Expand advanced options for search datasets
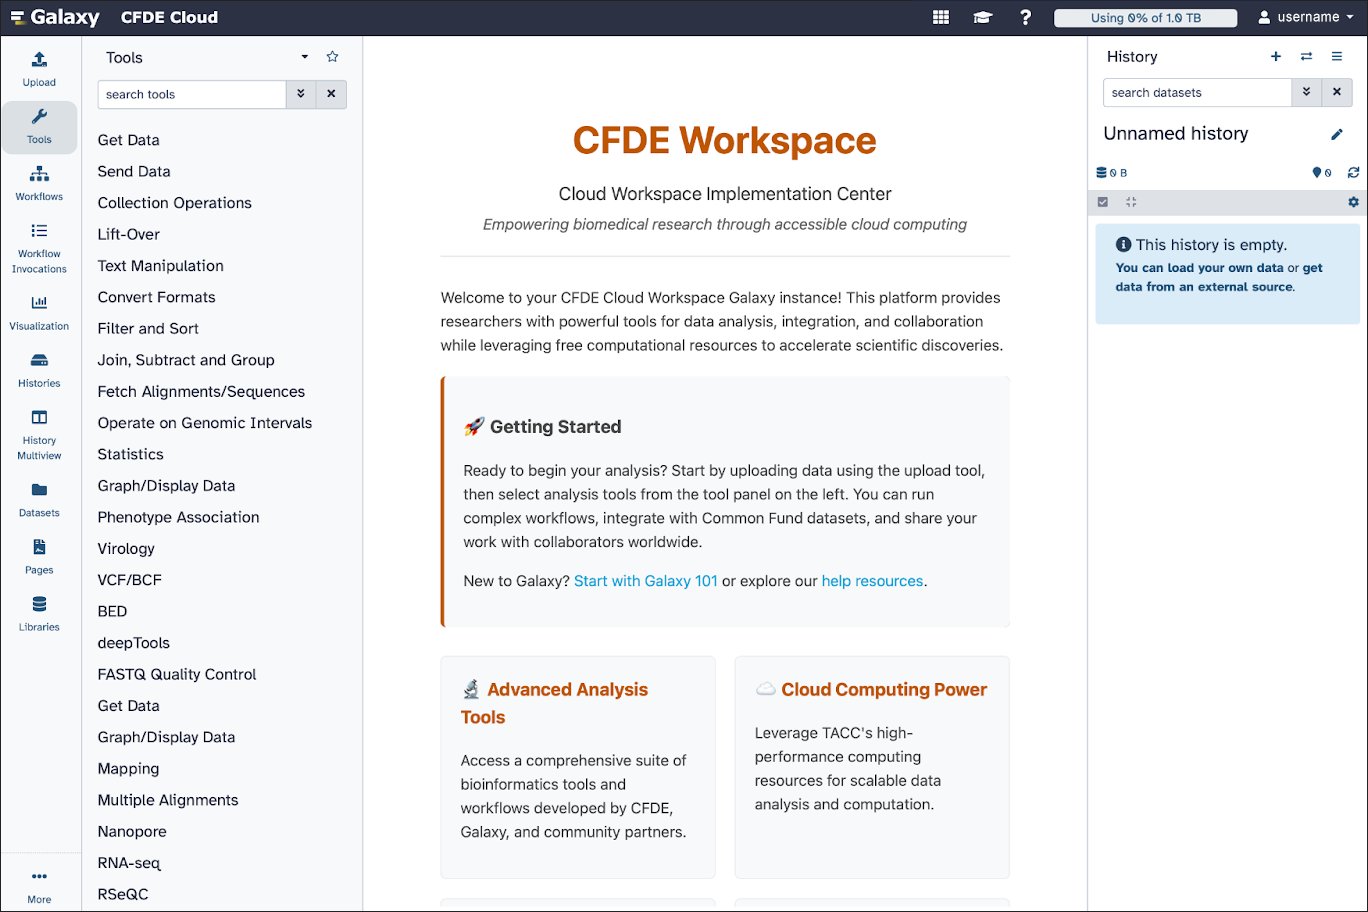The height and width of the screenshot is (912, 1368). coord(1305,92)
